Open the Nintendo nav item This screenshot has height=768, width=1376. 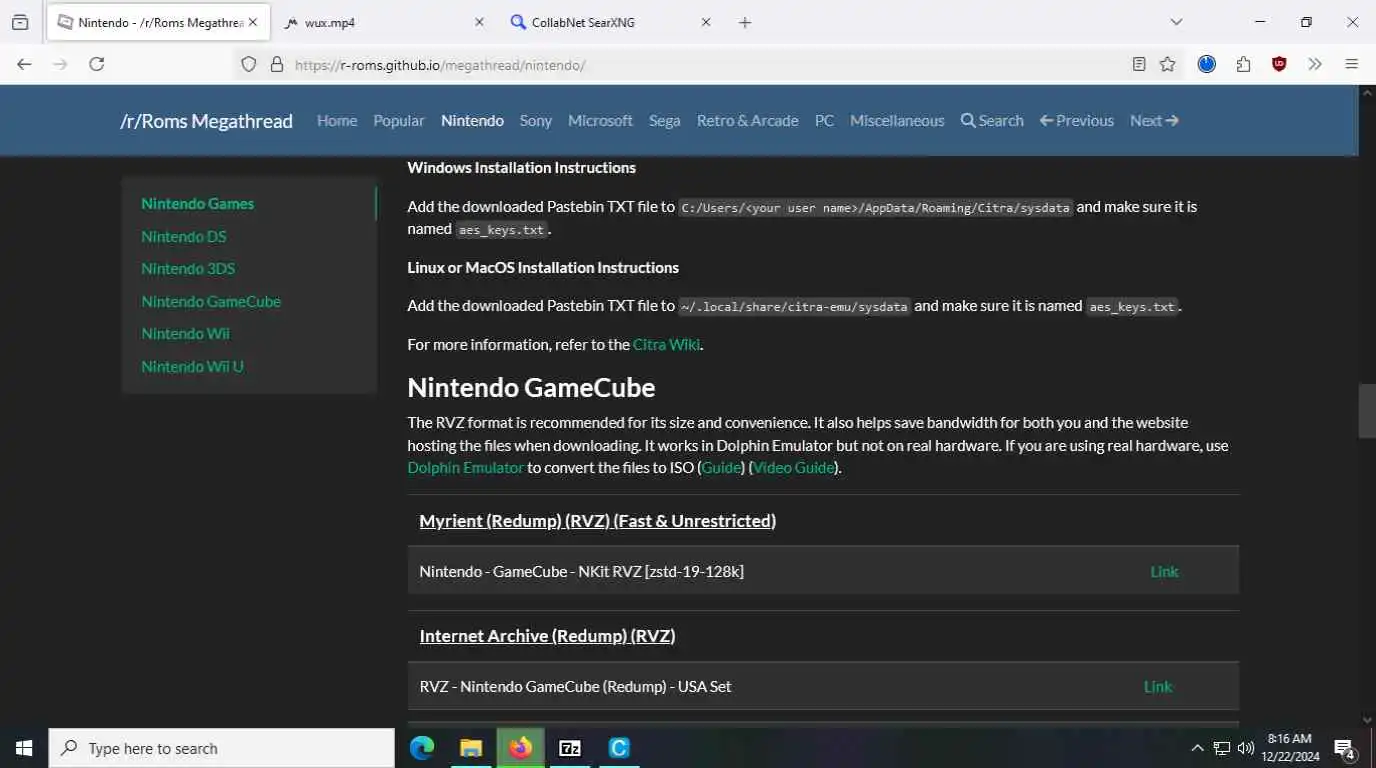472,120
